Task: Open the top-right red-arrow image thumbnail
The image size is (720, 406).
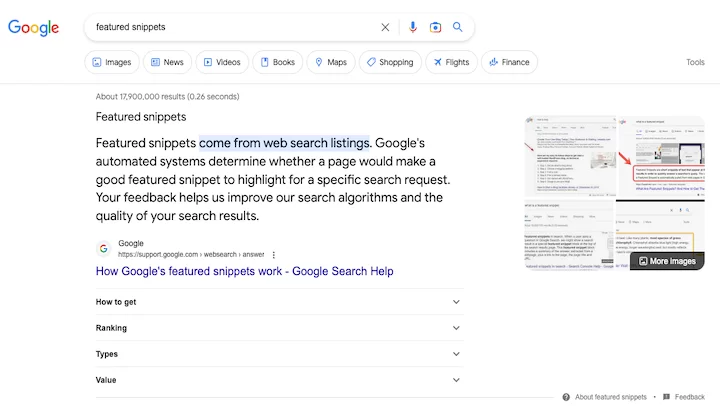Action: (x=661, y=156)
